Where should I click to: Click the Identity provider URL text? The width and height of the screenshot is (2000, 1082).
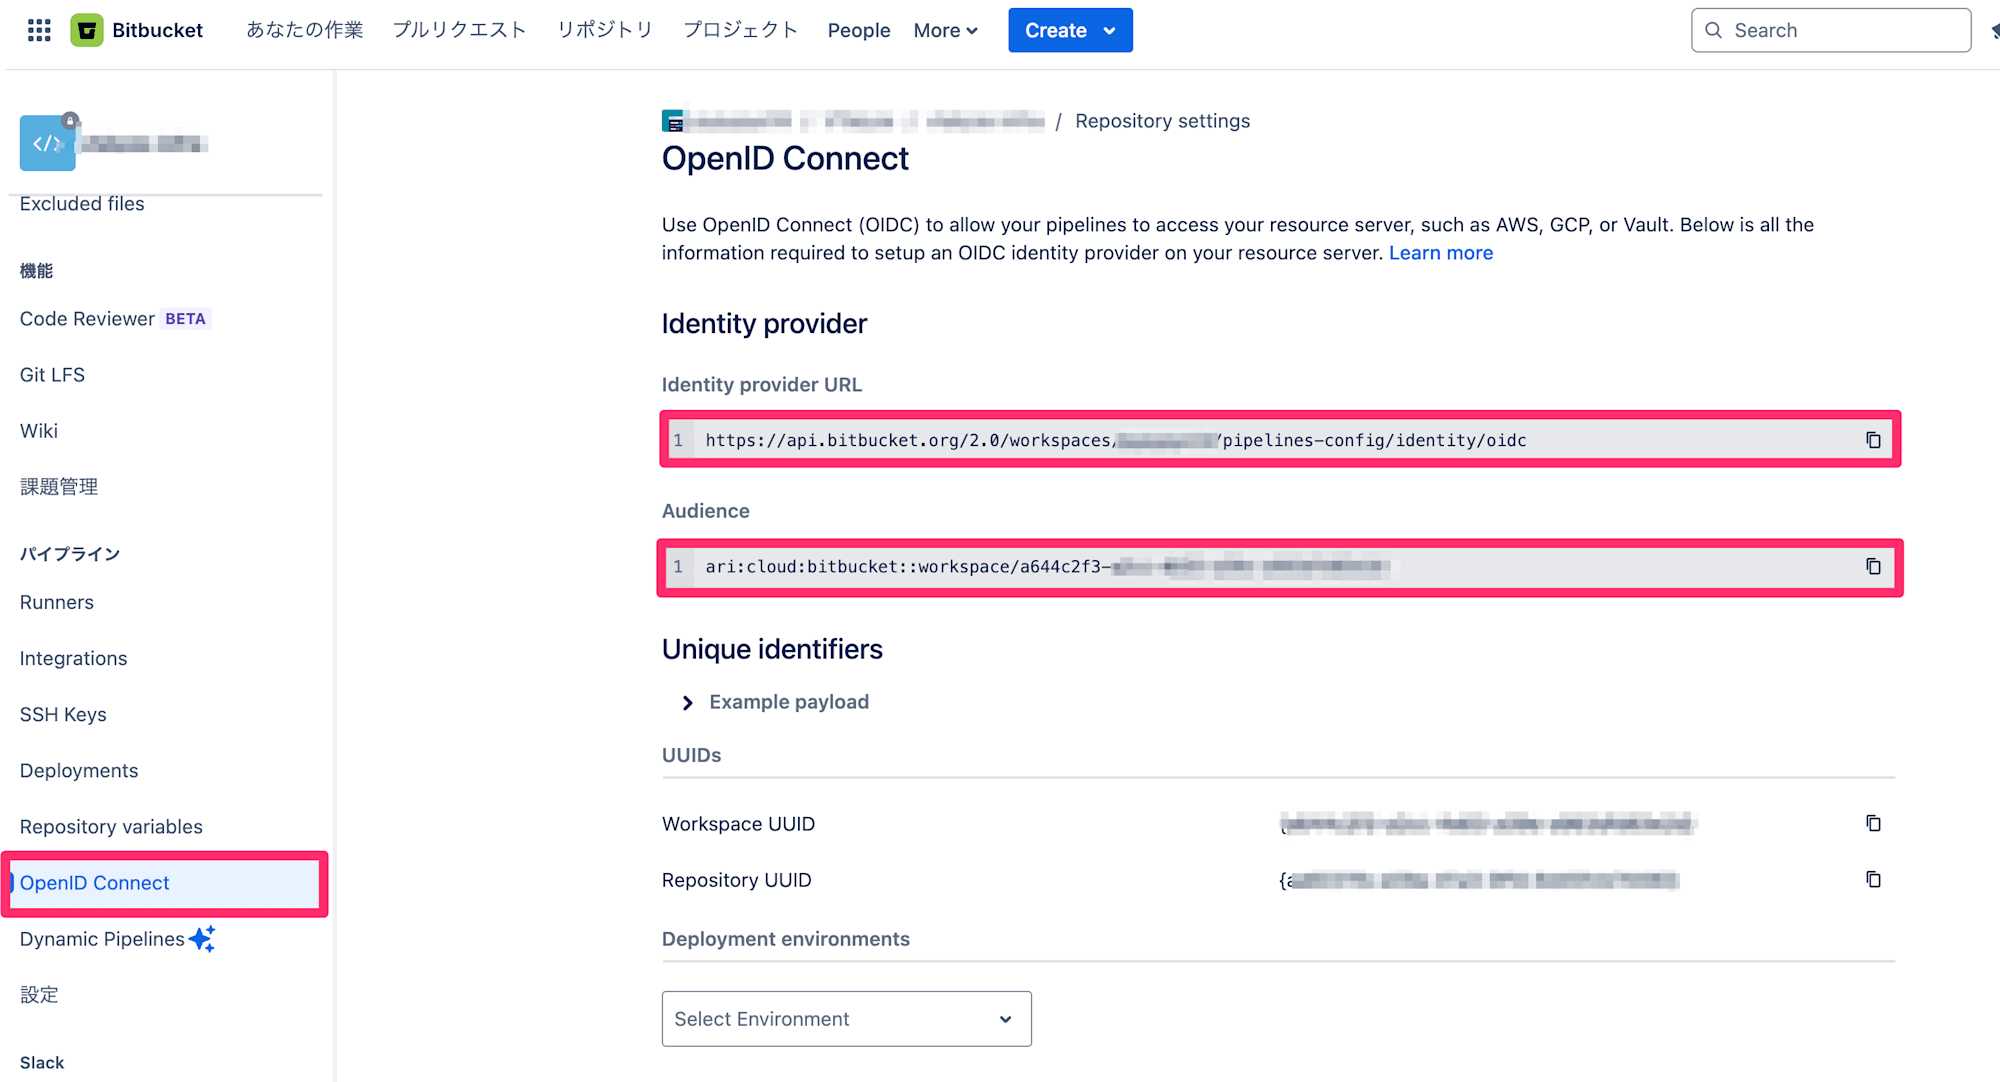[x=1116, y=440]
